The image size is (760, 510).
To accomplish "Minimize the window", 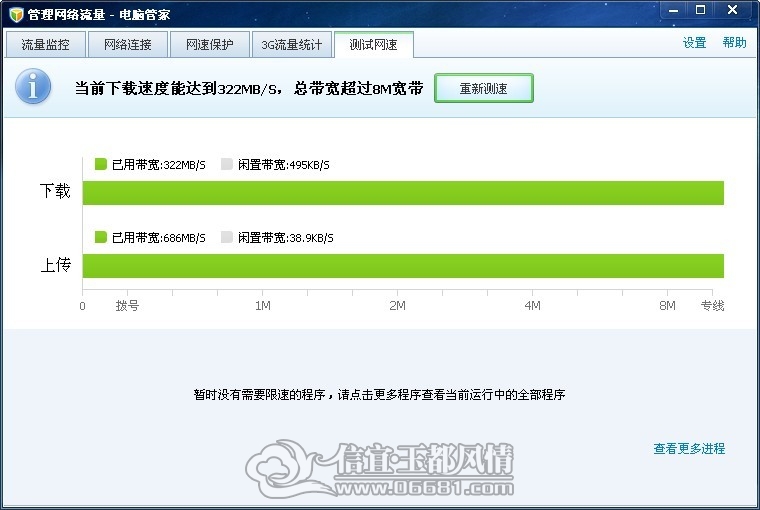I will pyautogui.click(x=674, y=10).
